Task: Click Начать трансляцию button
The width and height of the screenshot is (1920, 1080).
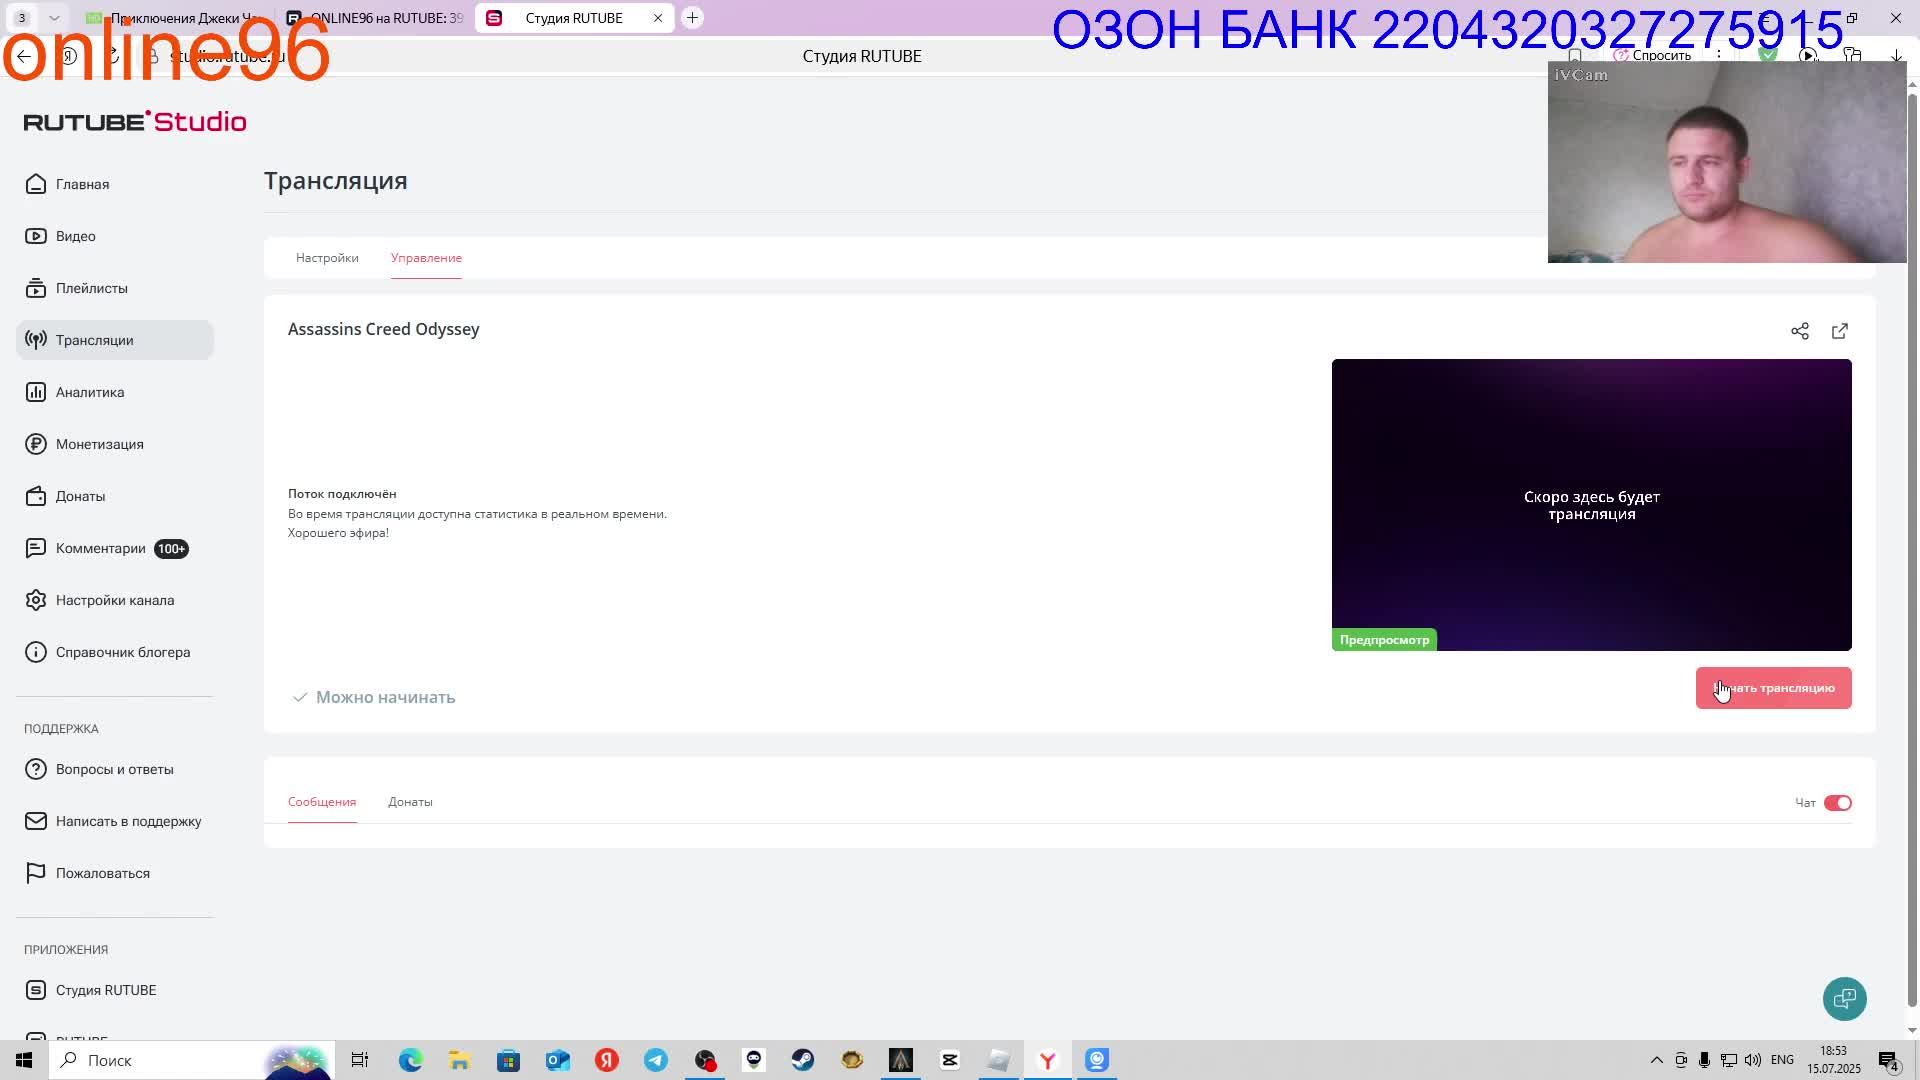Action: coord(1773,688)
